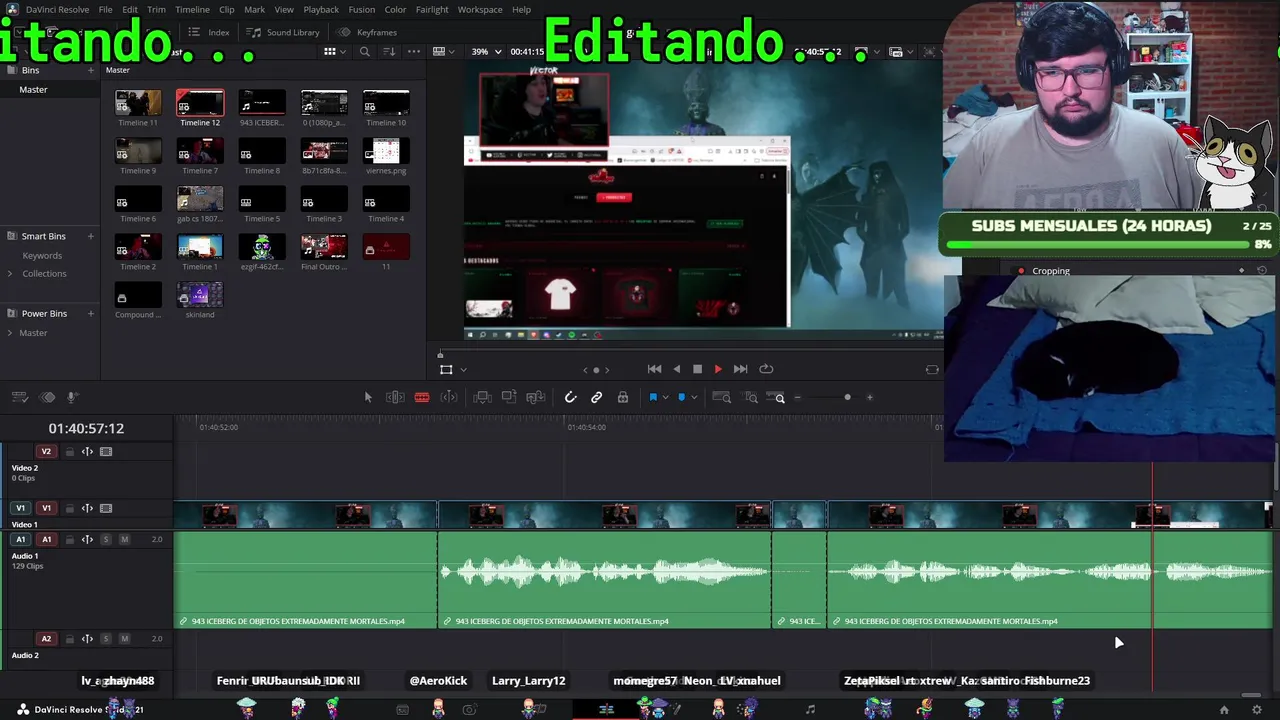Screen dimensions: 1280x720
Task: Toggle timeline Snapping magnet
Action: (x=570, y=397)
